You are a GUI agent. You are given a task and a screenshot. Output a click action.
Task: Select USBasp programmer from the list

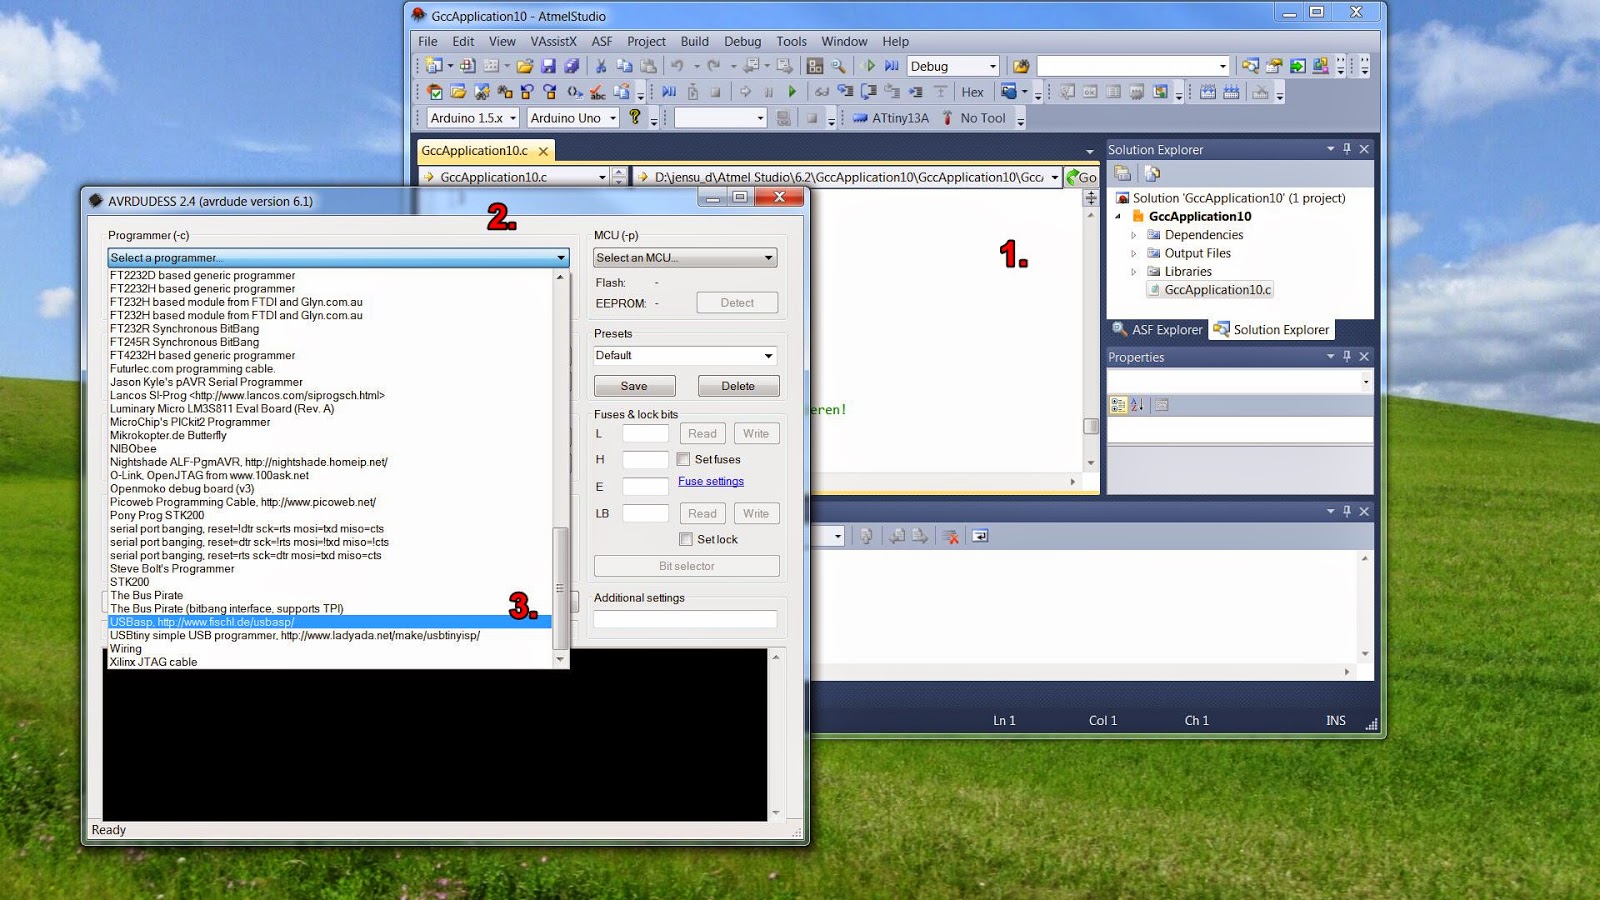[330, 622]
